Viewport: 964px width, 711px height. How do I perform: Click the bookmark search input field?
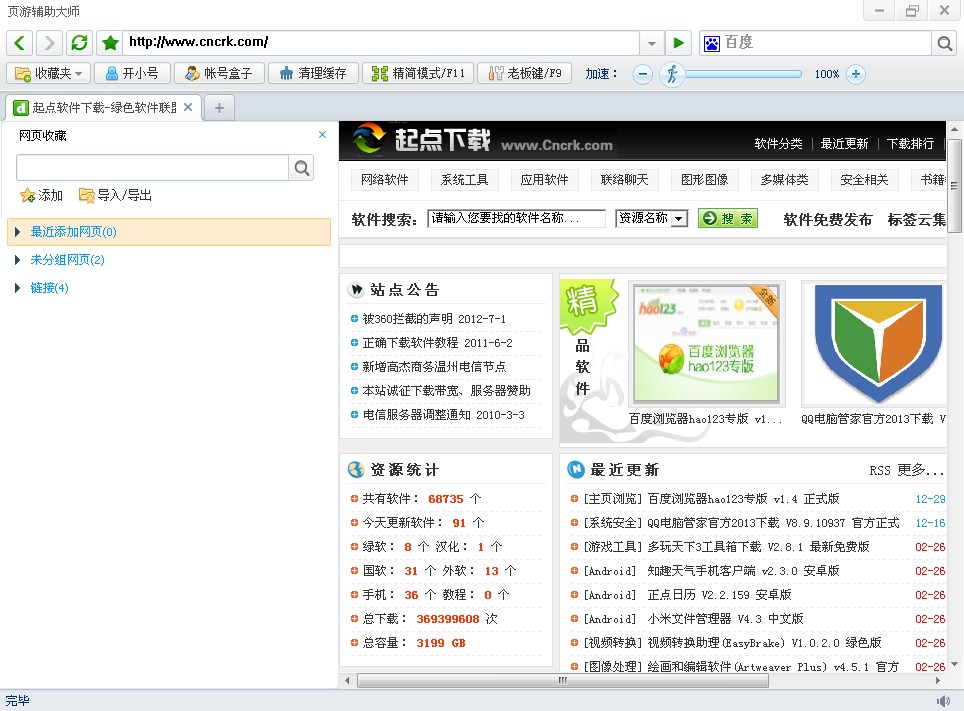pos(152,167)
